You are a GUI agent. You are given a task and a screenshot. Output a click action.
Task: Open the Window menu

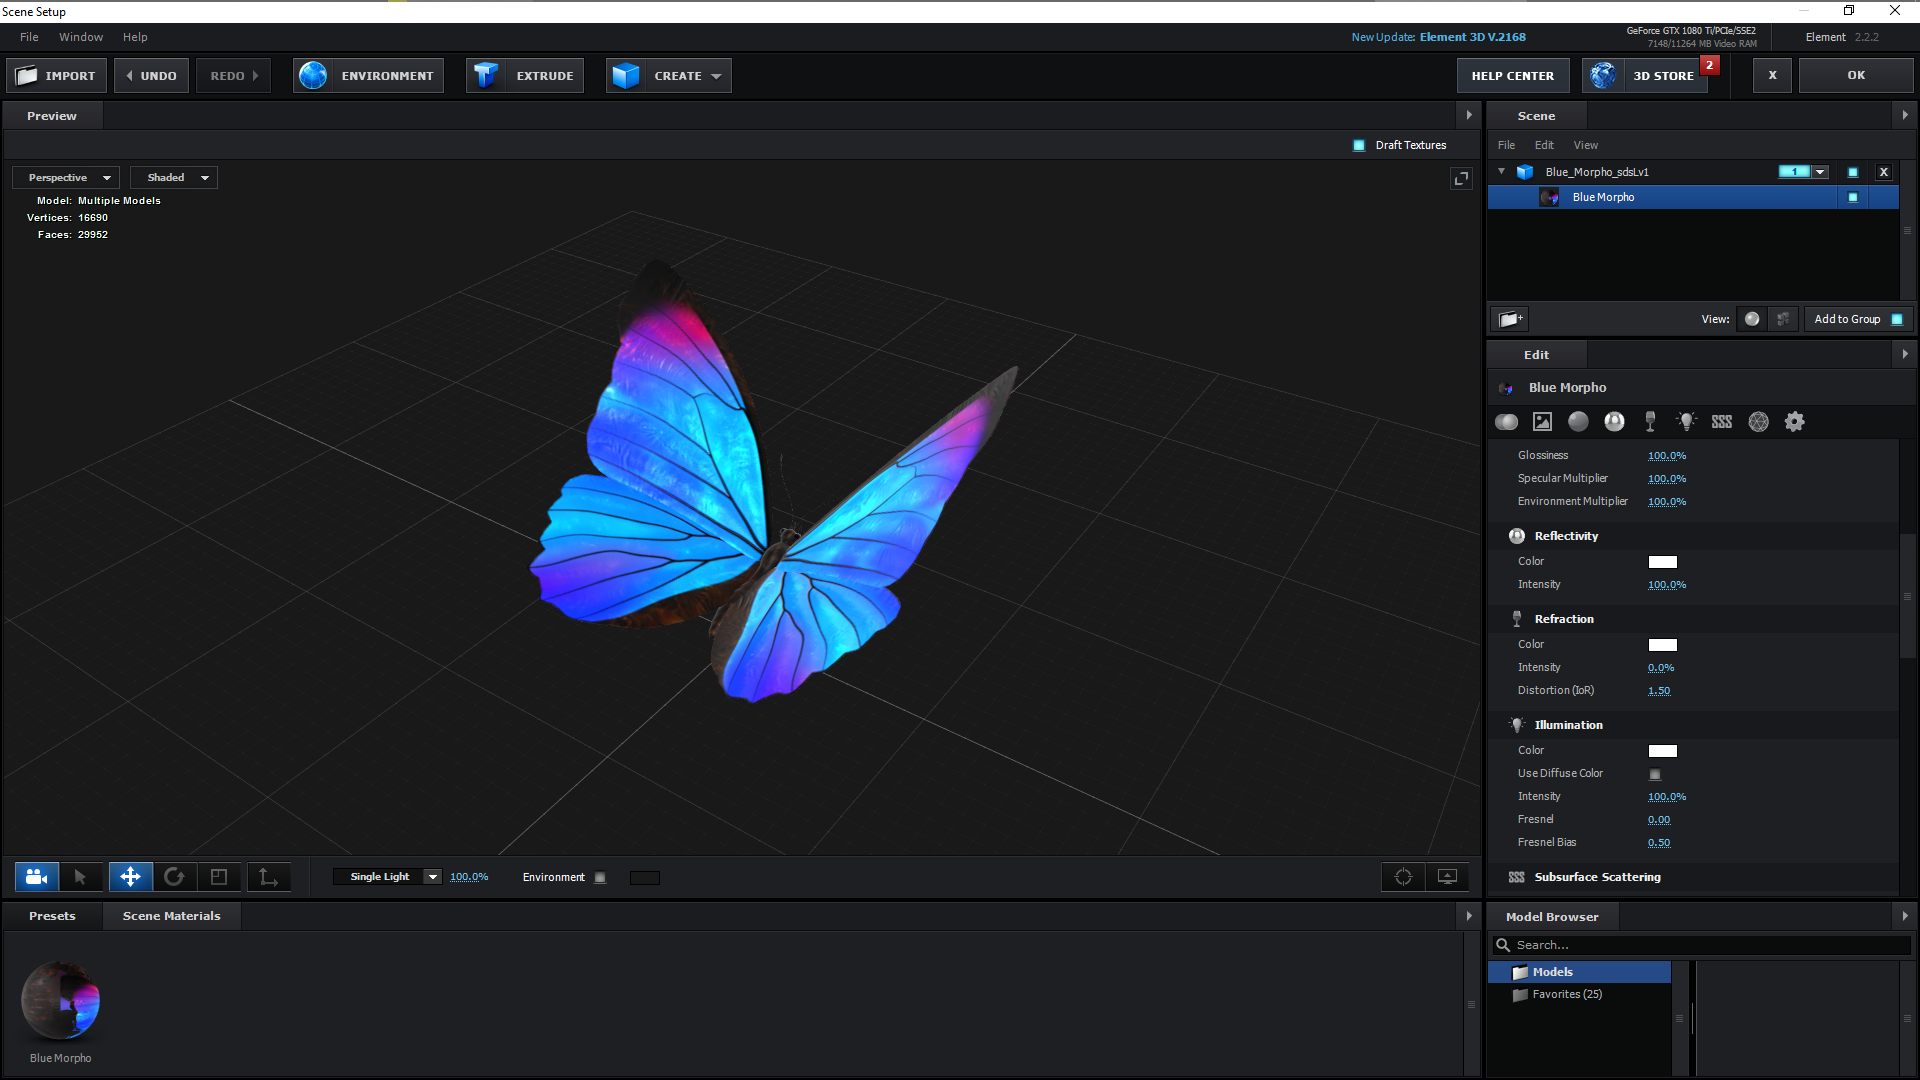coord(81,37)
